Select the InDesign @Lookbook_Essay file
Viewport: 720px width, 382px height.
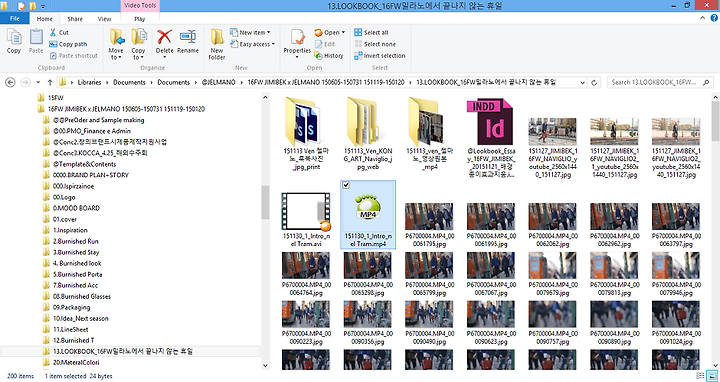[491, 138]
